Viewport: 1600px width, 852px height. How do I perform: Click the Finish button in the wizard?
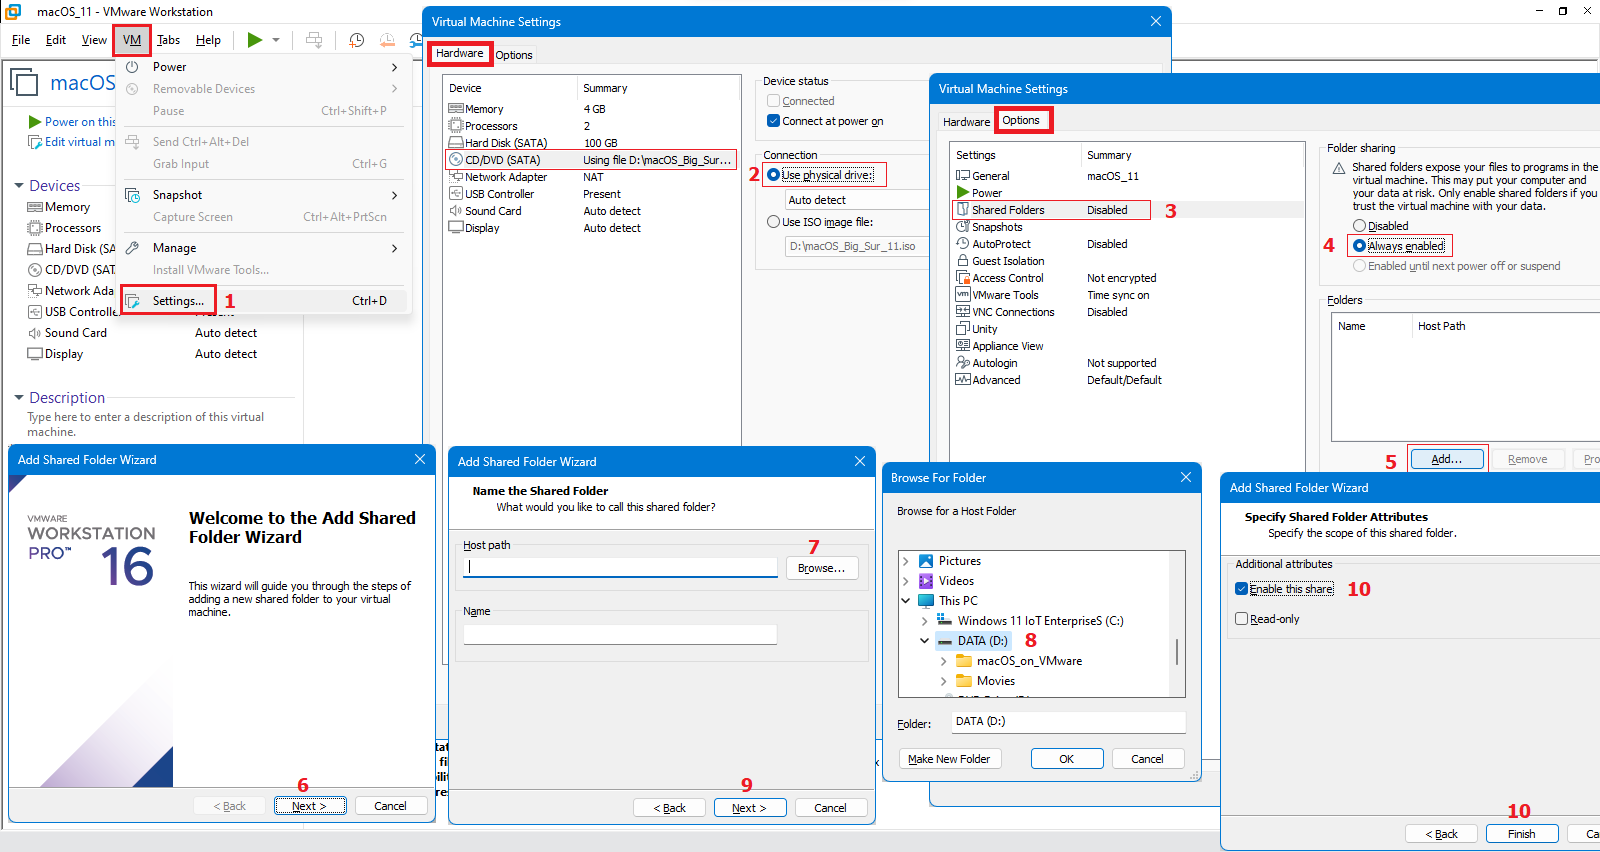[1522, 834]
